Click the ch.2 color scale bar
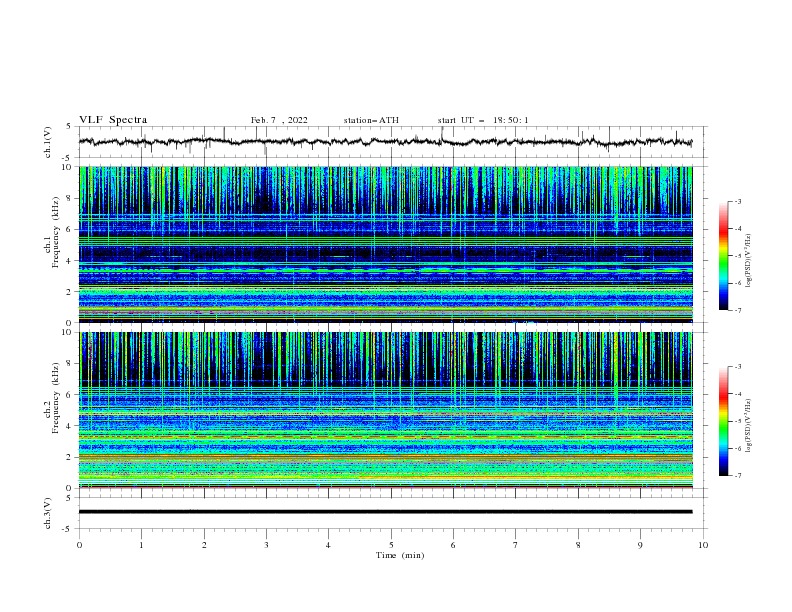This screenshot has width=792, height=612. point(723,421)
